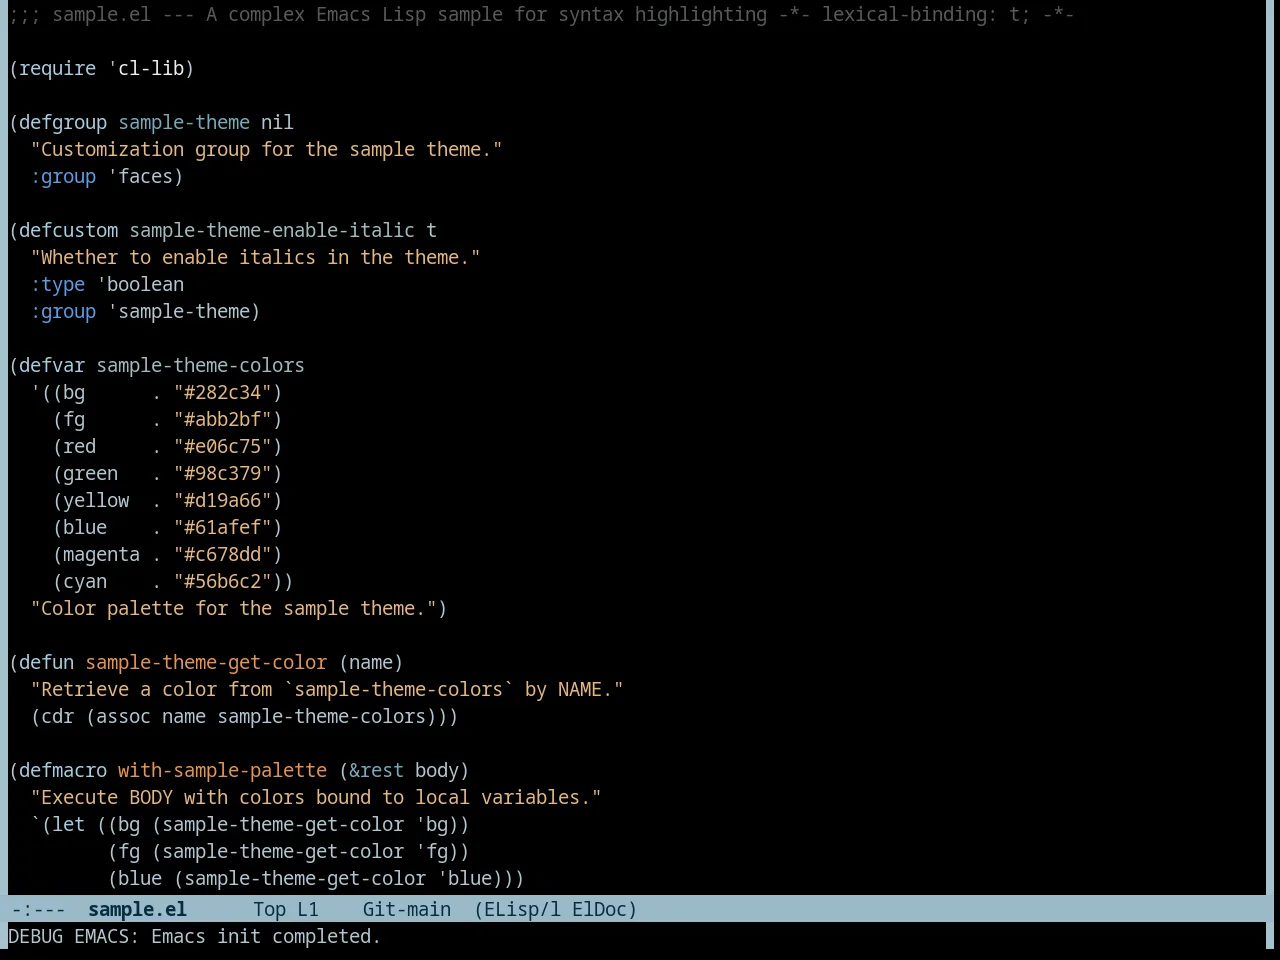Click 'sample-theme-colors' after defvar
Viewport: 1280px width, 960px height.
coord(200,365)
